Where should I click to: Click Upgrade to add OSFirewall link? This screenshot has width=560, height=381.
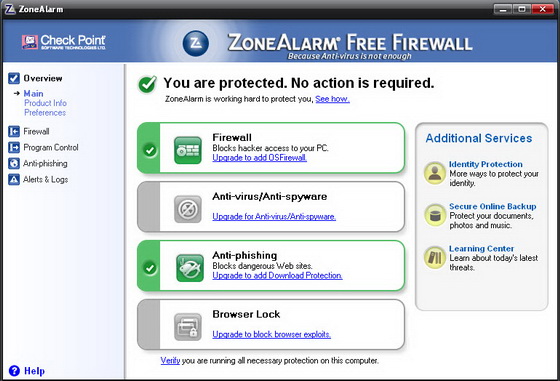pos(260,158)
